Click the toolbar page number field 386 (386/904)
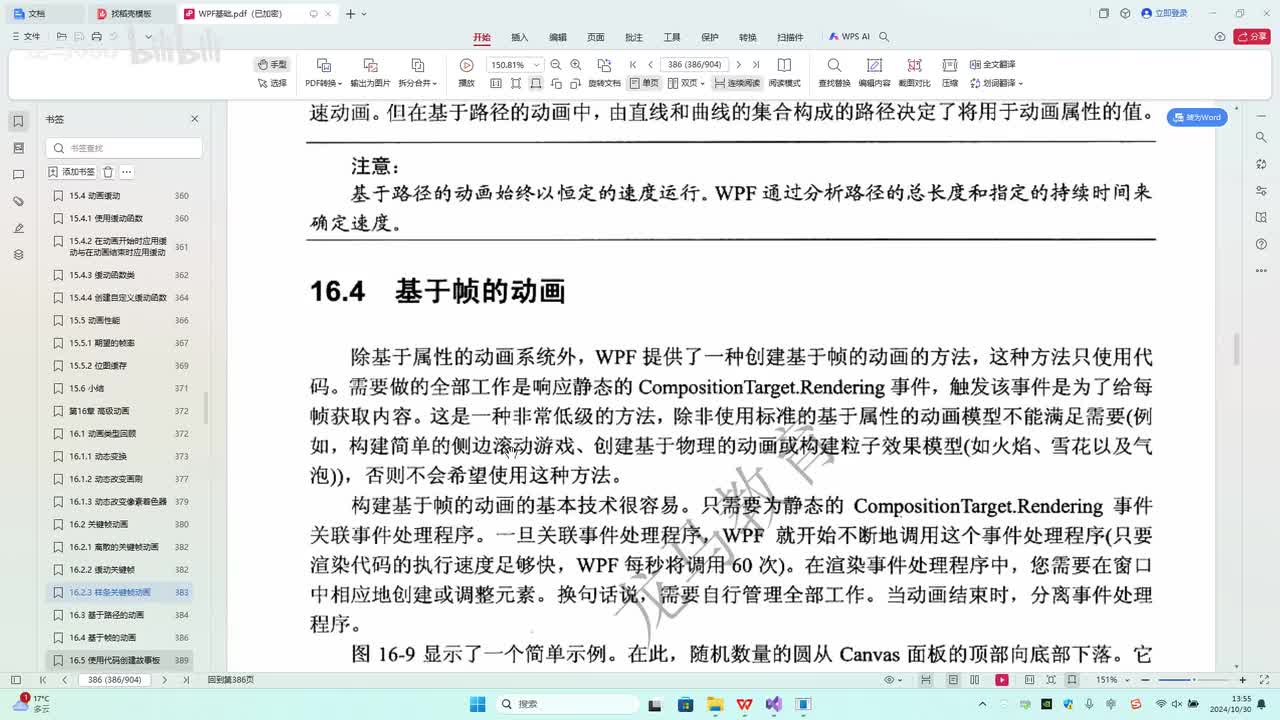 pyautogui.click(x=695, y=64)
